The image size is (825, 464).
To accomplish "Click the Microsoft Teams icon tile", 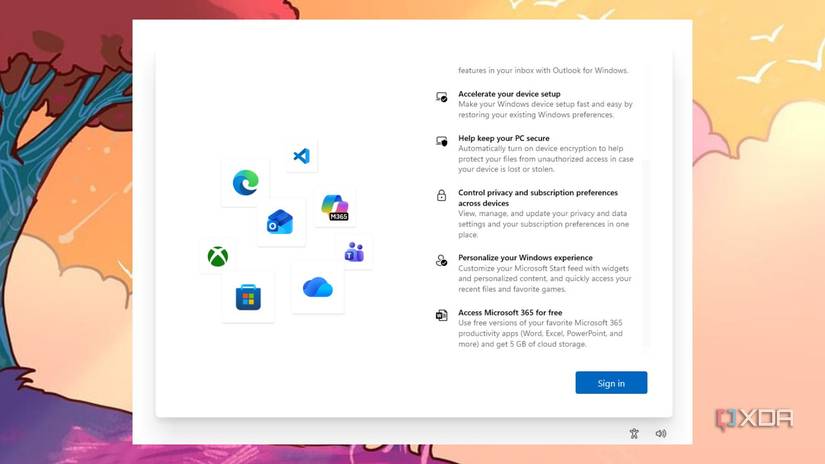I will pos(355,252).
